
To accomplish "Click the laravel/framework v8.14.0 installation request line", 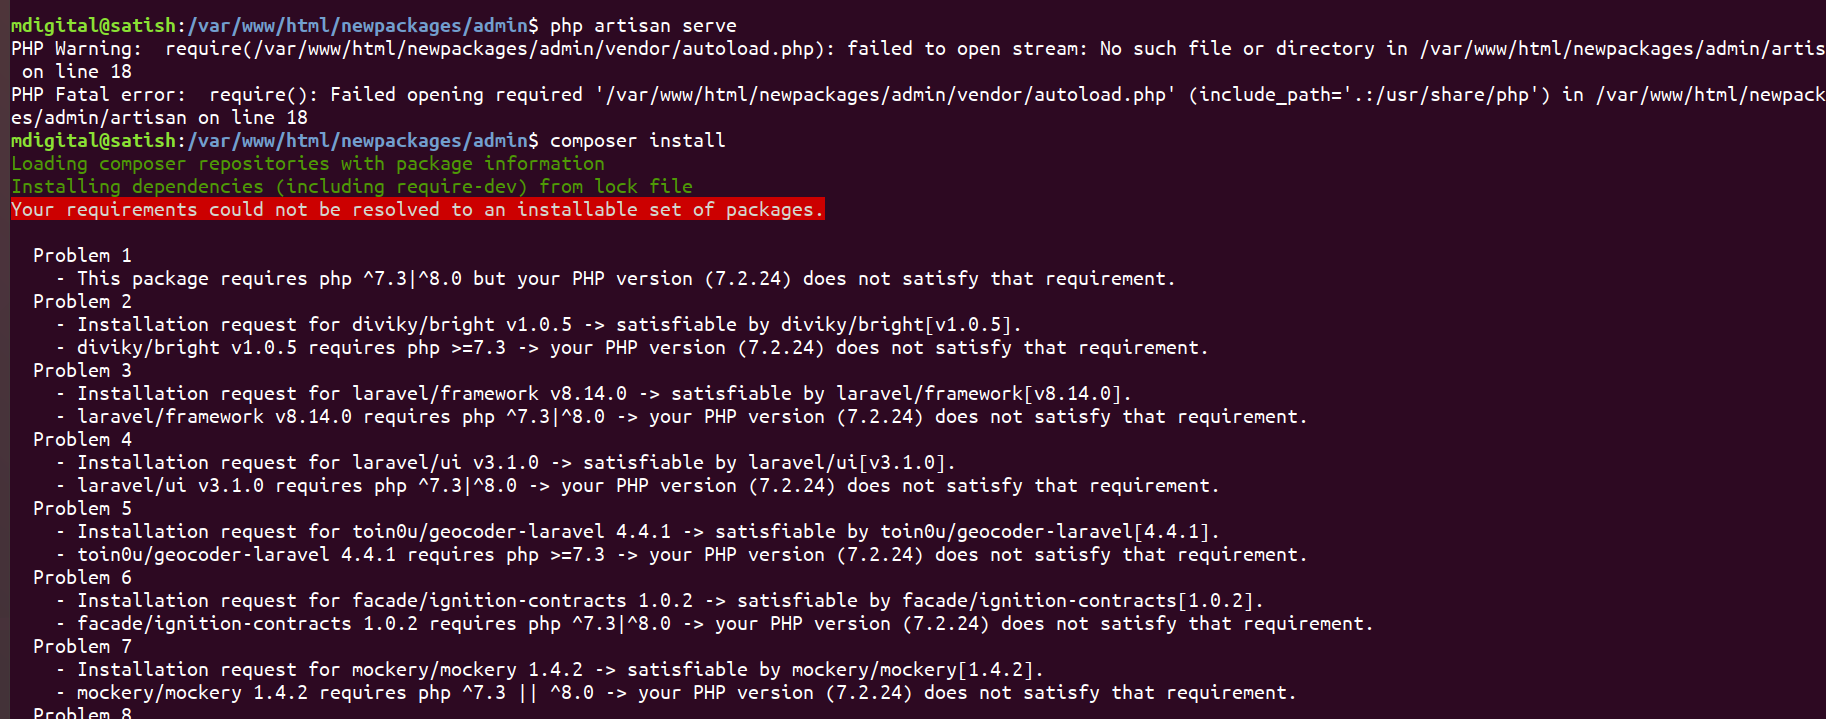I will [594, 393].
